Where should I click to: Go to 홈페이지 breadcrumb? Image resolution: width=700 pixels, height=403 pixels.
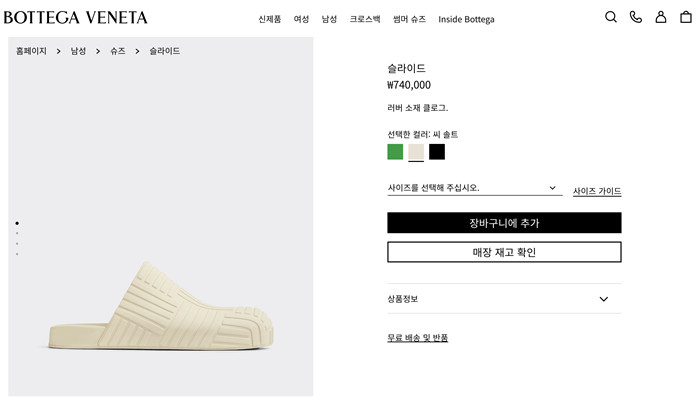coord(31,51)
